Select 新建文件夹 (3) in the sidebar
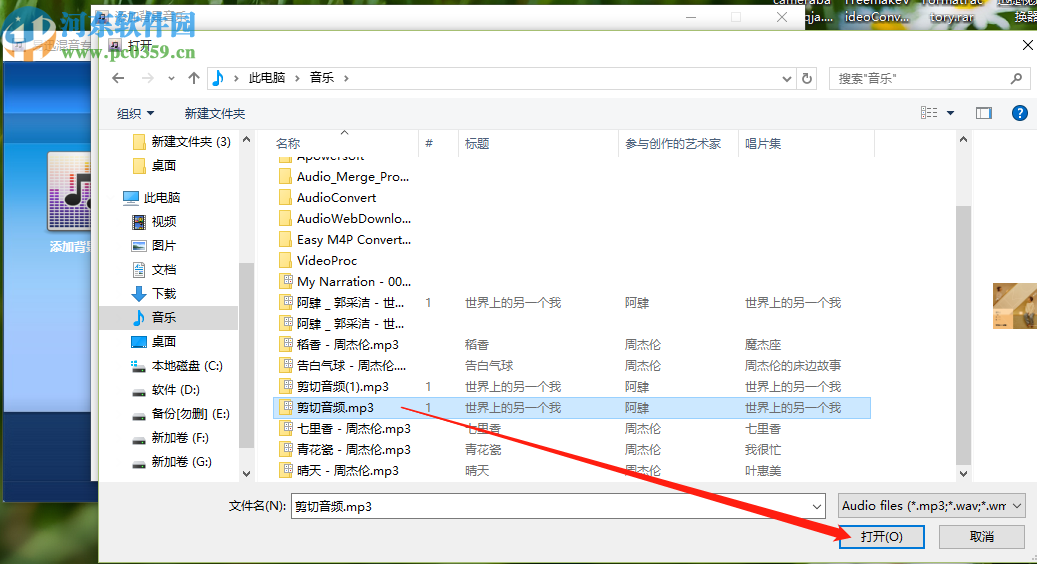Screen dimensions: 1037x564 point(182,141)
